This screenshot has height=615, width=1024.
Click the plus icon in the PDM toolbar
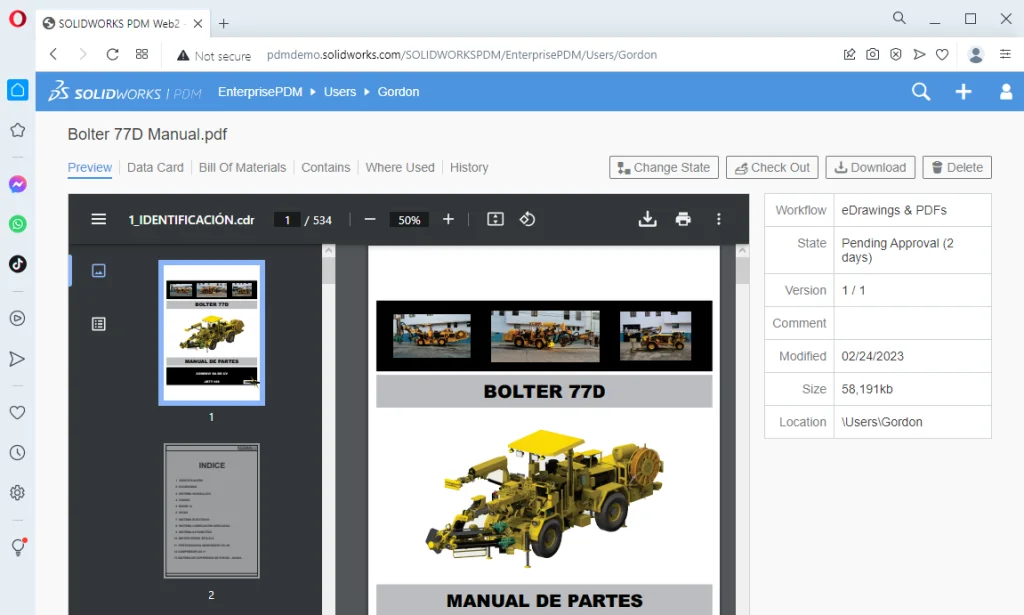963,91
